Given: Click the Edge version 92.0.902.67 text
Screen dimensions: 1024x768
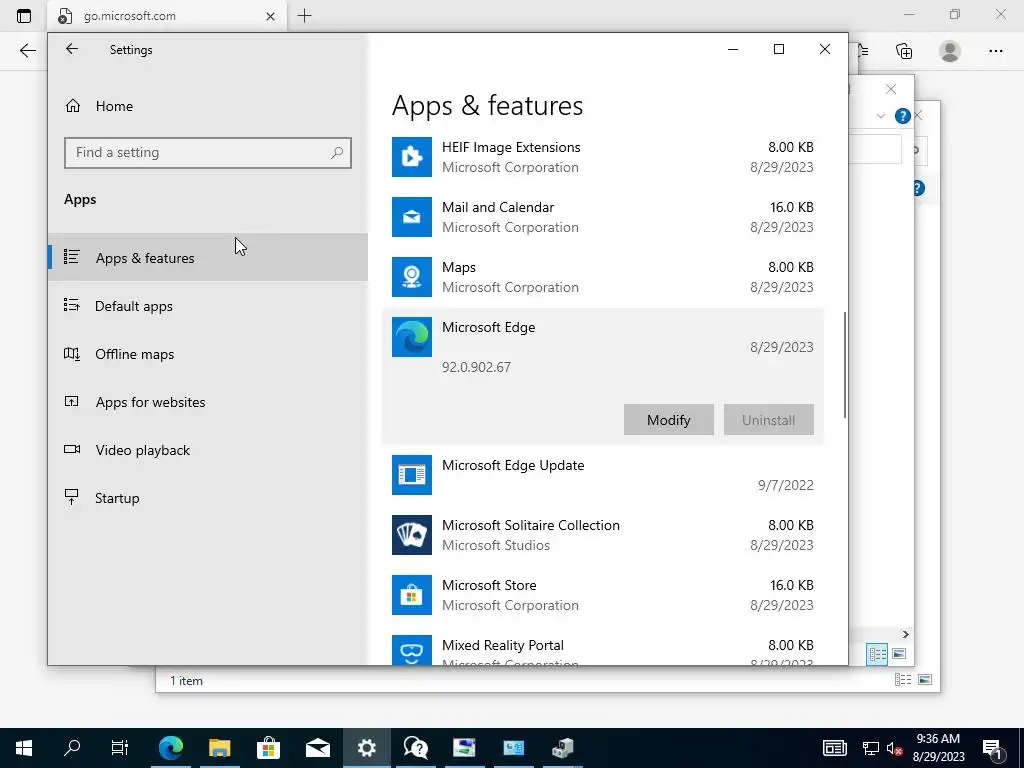Looking at the screenshot, I should tap(476, 367).
